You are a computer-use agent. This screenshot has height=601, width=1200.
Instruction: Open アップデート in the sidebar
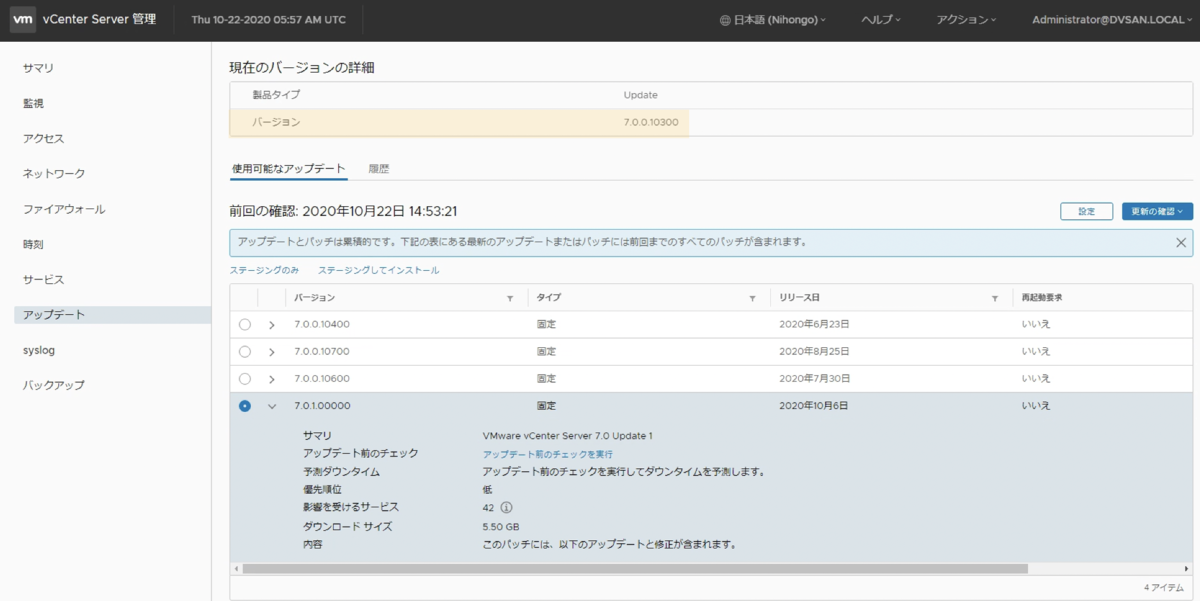tap(112, 314)
